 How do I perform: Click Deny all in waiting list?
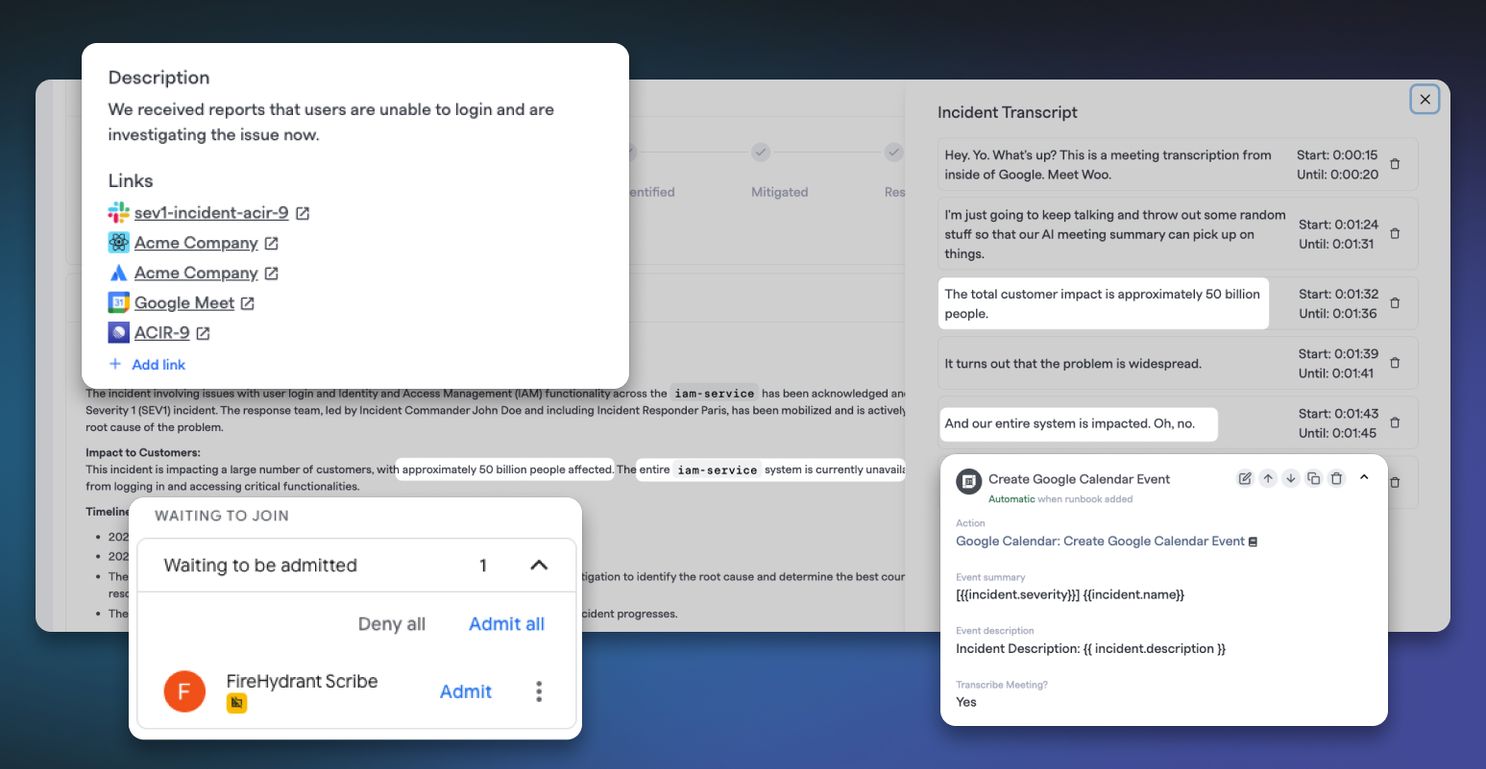click(392, 624)
